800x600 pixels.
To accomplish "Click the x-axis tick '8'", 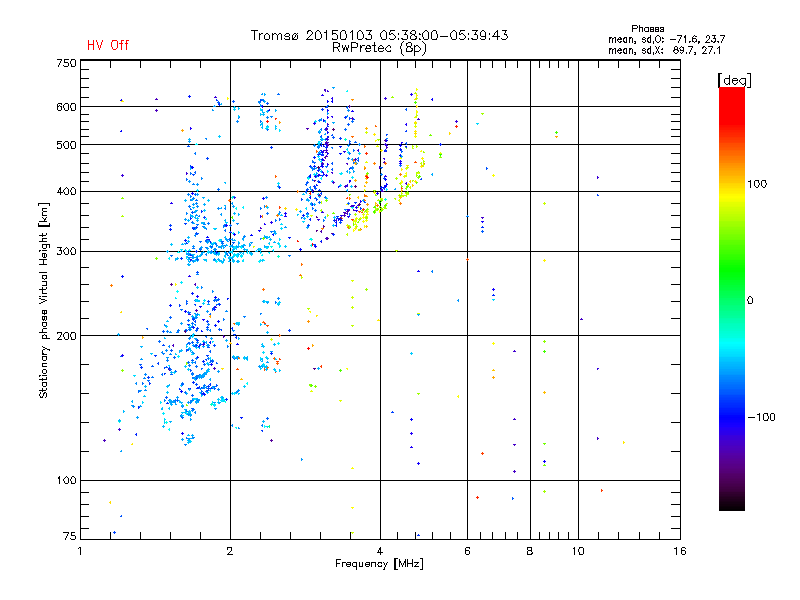I will [x=530, y=551].
